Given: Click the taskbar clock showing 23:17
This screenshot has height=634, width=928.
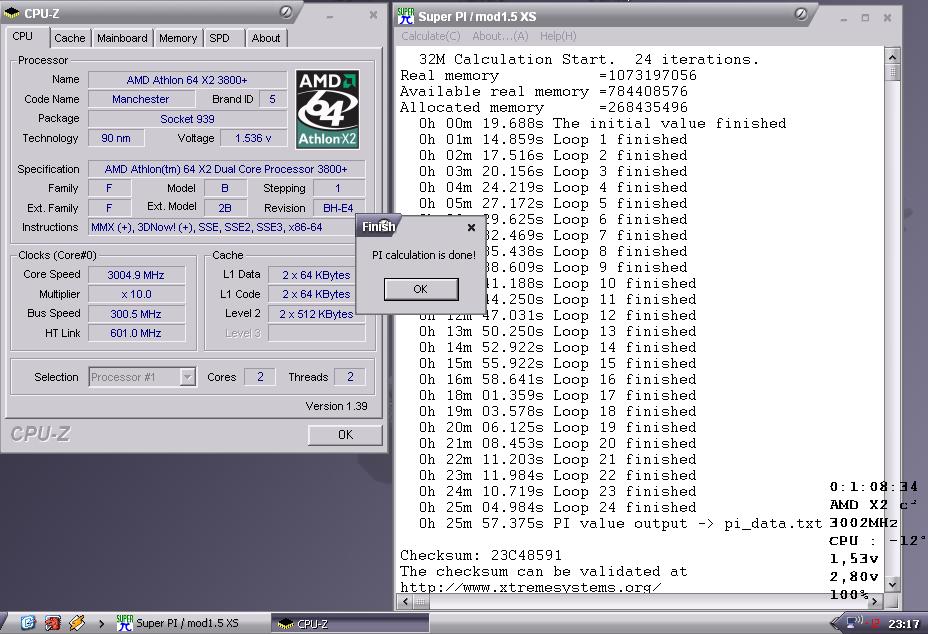Looking at the screenshot, I should pyautogui.click(x=904, y=624).
